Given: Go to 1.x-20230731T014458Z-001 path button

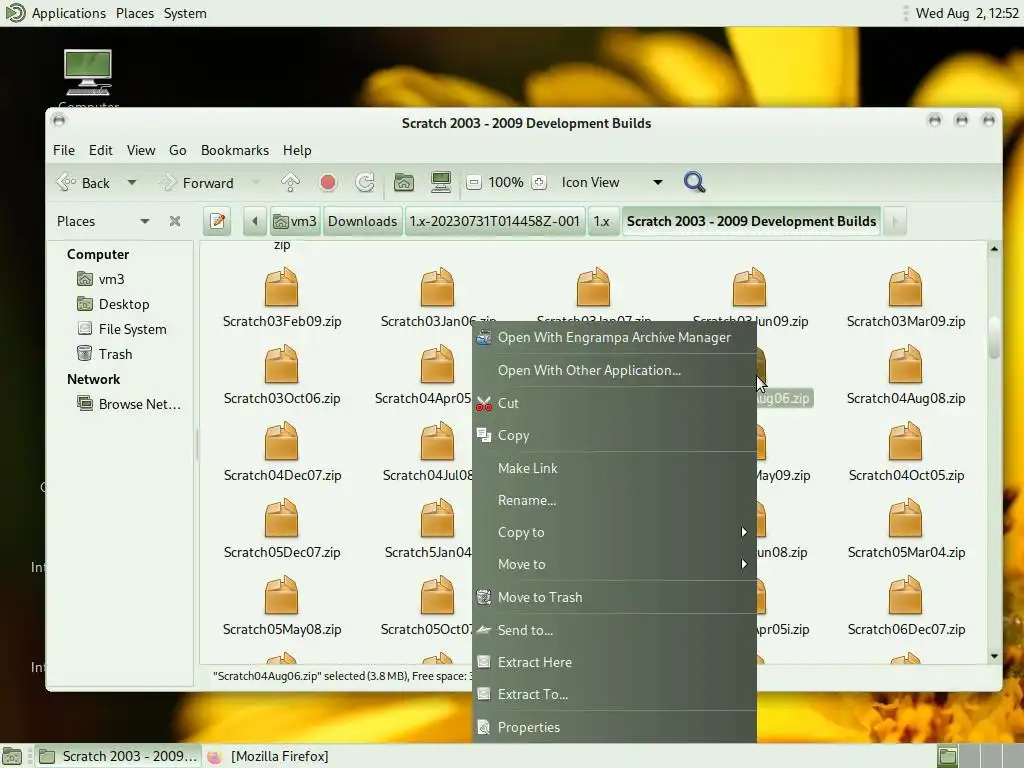Looking at the screenshot, I should (494, 221).
